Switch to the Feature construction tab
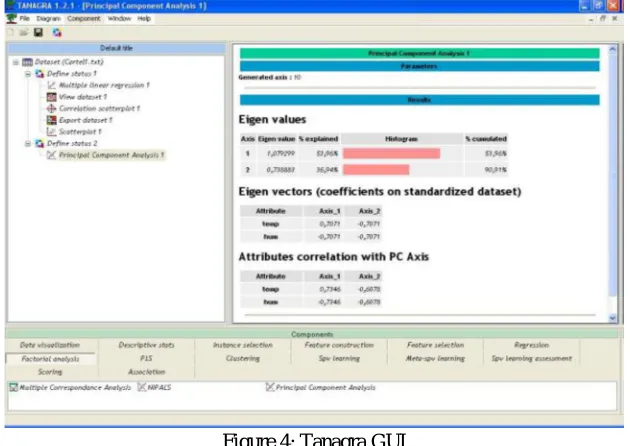This screenshot has width=630, height=446. click(x=339, y=345)
